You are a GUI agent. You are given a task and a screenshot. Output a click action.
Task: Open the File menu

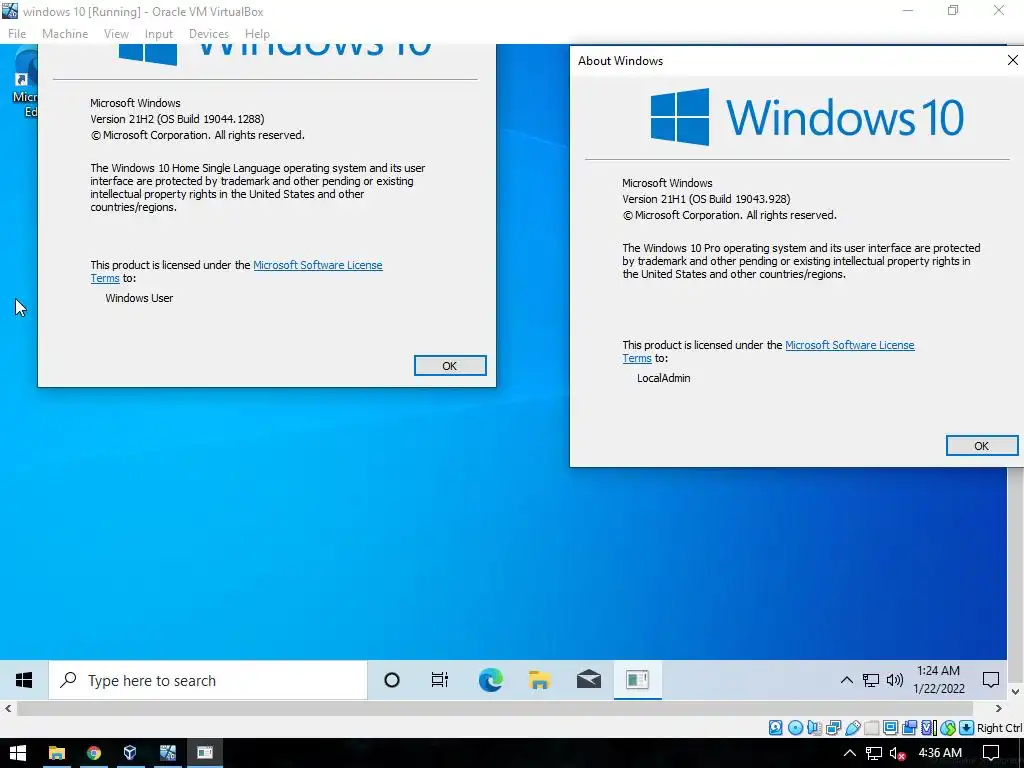coord(17,33)
